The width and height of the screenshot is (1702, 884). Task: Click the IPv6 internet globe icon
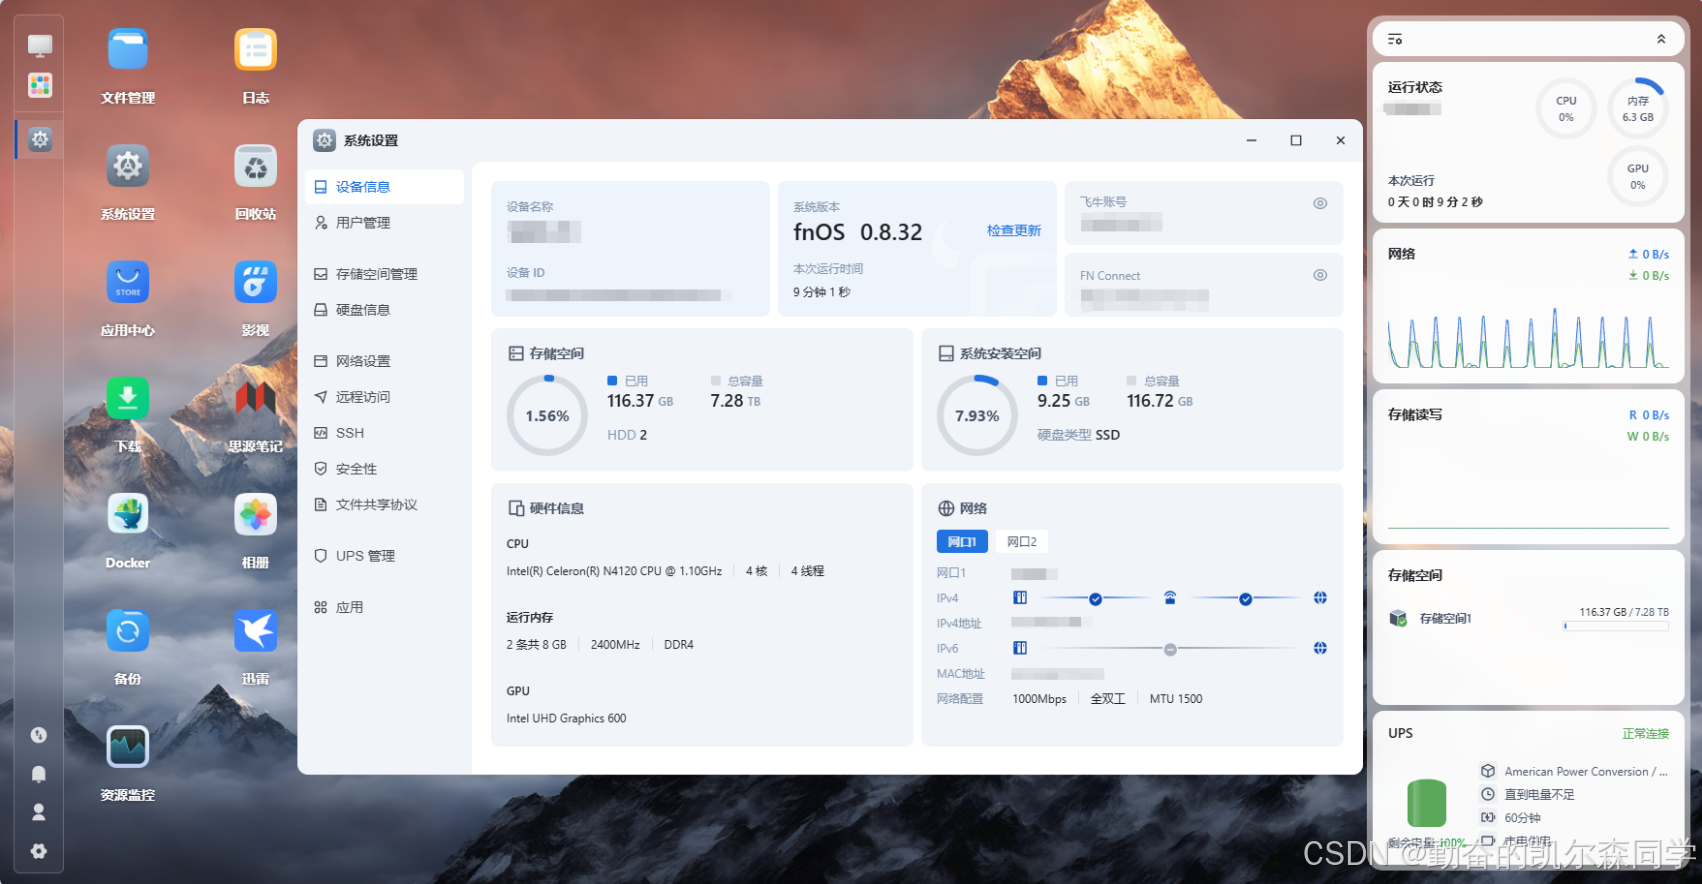[1320, 648]
